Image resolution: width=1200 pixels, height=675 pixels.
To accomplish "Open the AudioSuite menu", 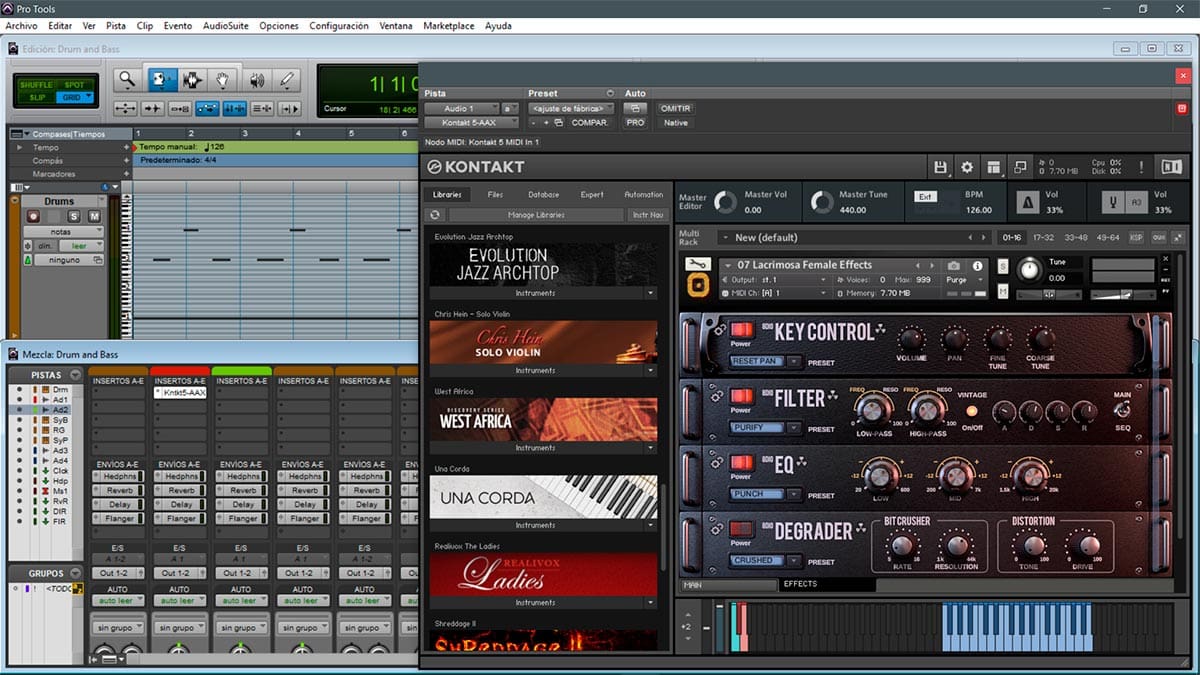I will click(226, 26).
